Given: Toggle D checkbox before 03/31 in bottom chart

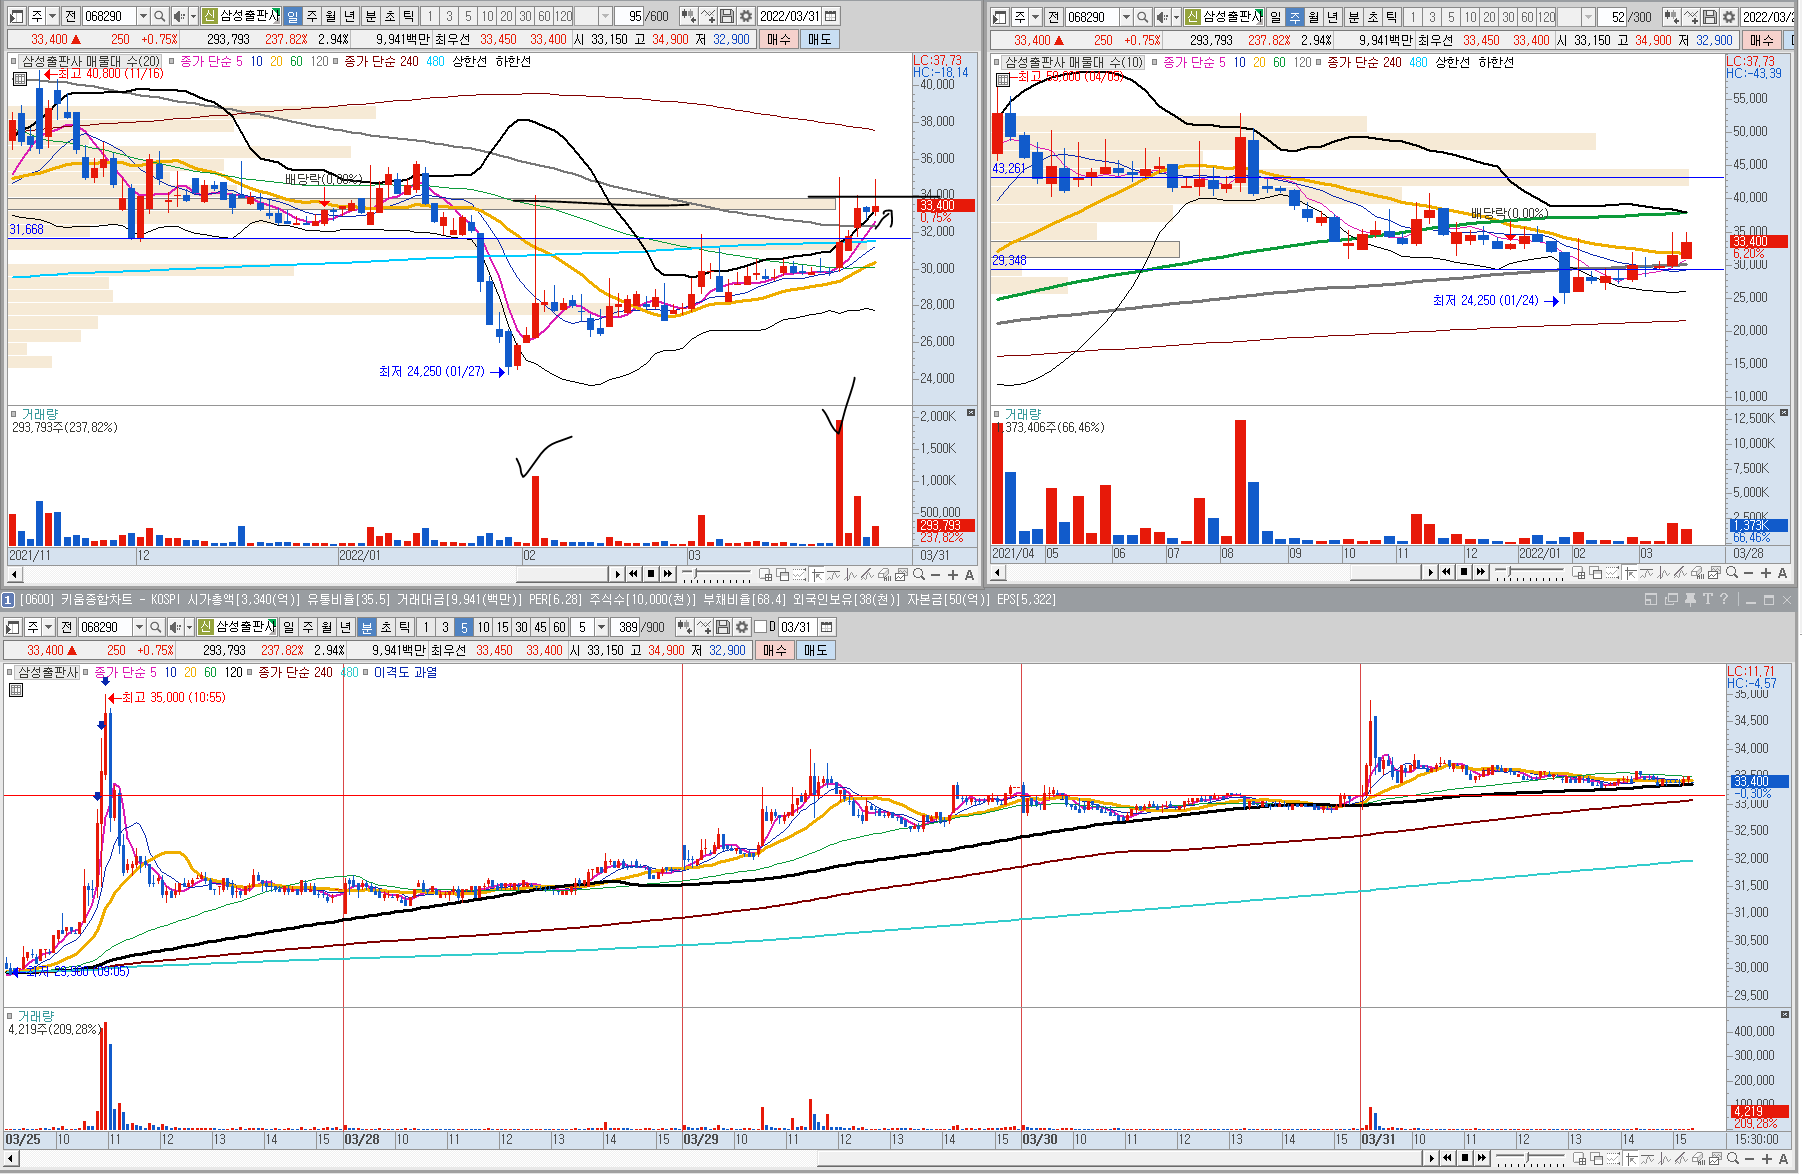Looking at the screenshot, I should click(760, 627).
